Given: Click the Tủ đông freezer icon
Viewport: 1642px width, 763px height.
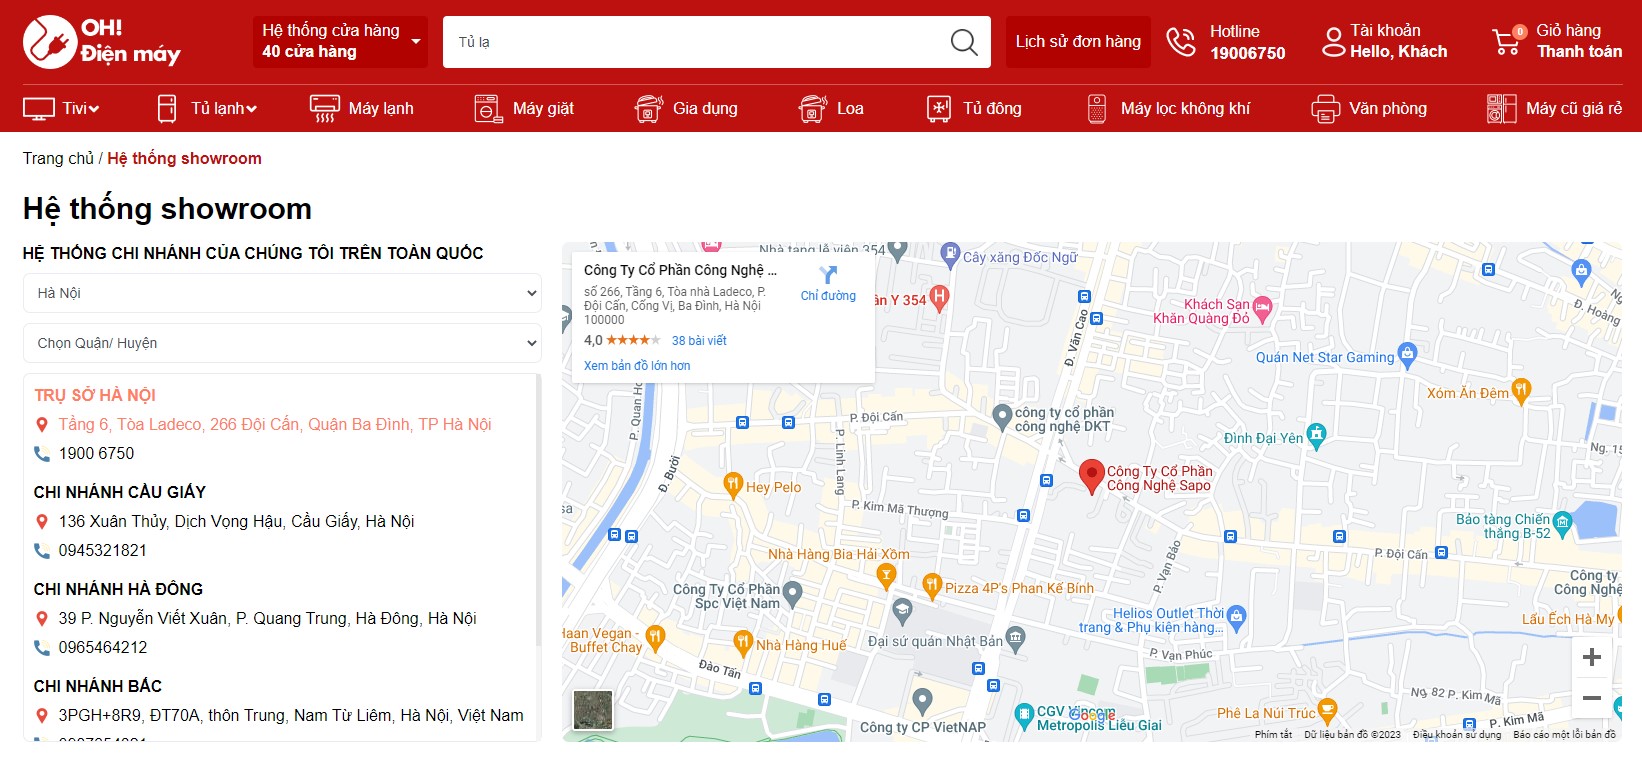Looking at the screenshot, I should (x=939, y=108).
